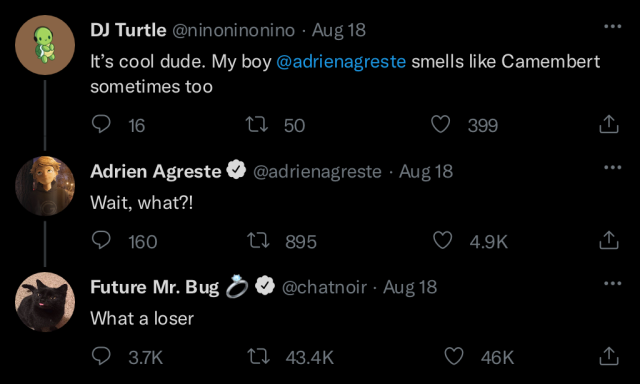Screen dimensions: 640x384
Task: Reply to Adrien Agreste's "Wait, what?!" tweet
Action: click(101, 240)
